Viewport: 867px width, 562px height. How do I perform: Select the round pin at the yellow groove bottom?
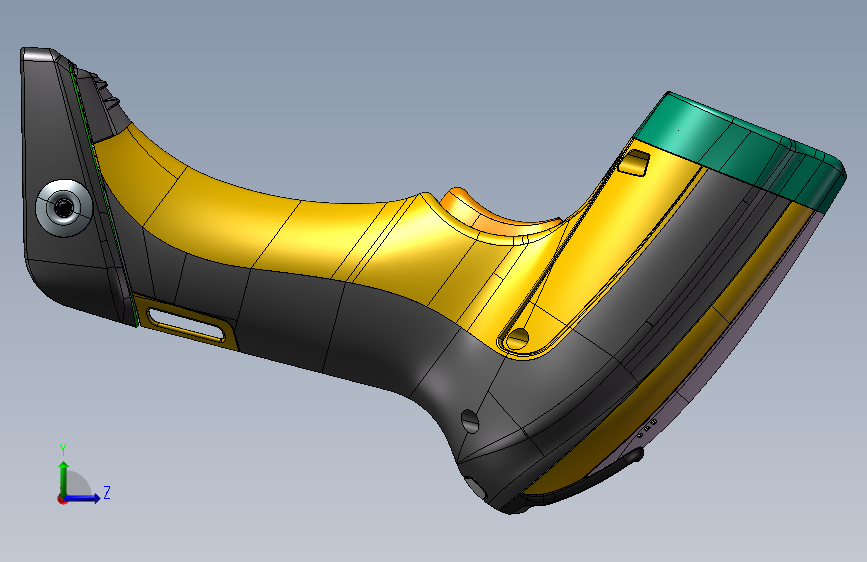click(x=517, y=337)
